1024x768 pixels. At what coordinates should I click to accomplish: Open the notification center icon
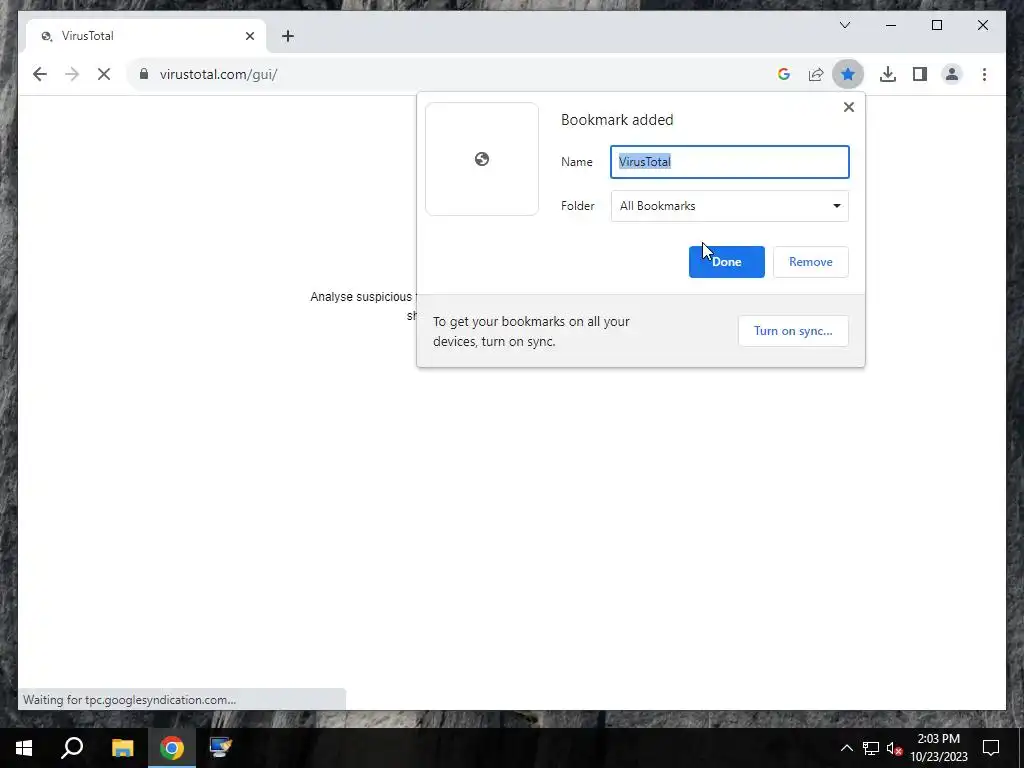pyautogui.click(x=991, y=748)
